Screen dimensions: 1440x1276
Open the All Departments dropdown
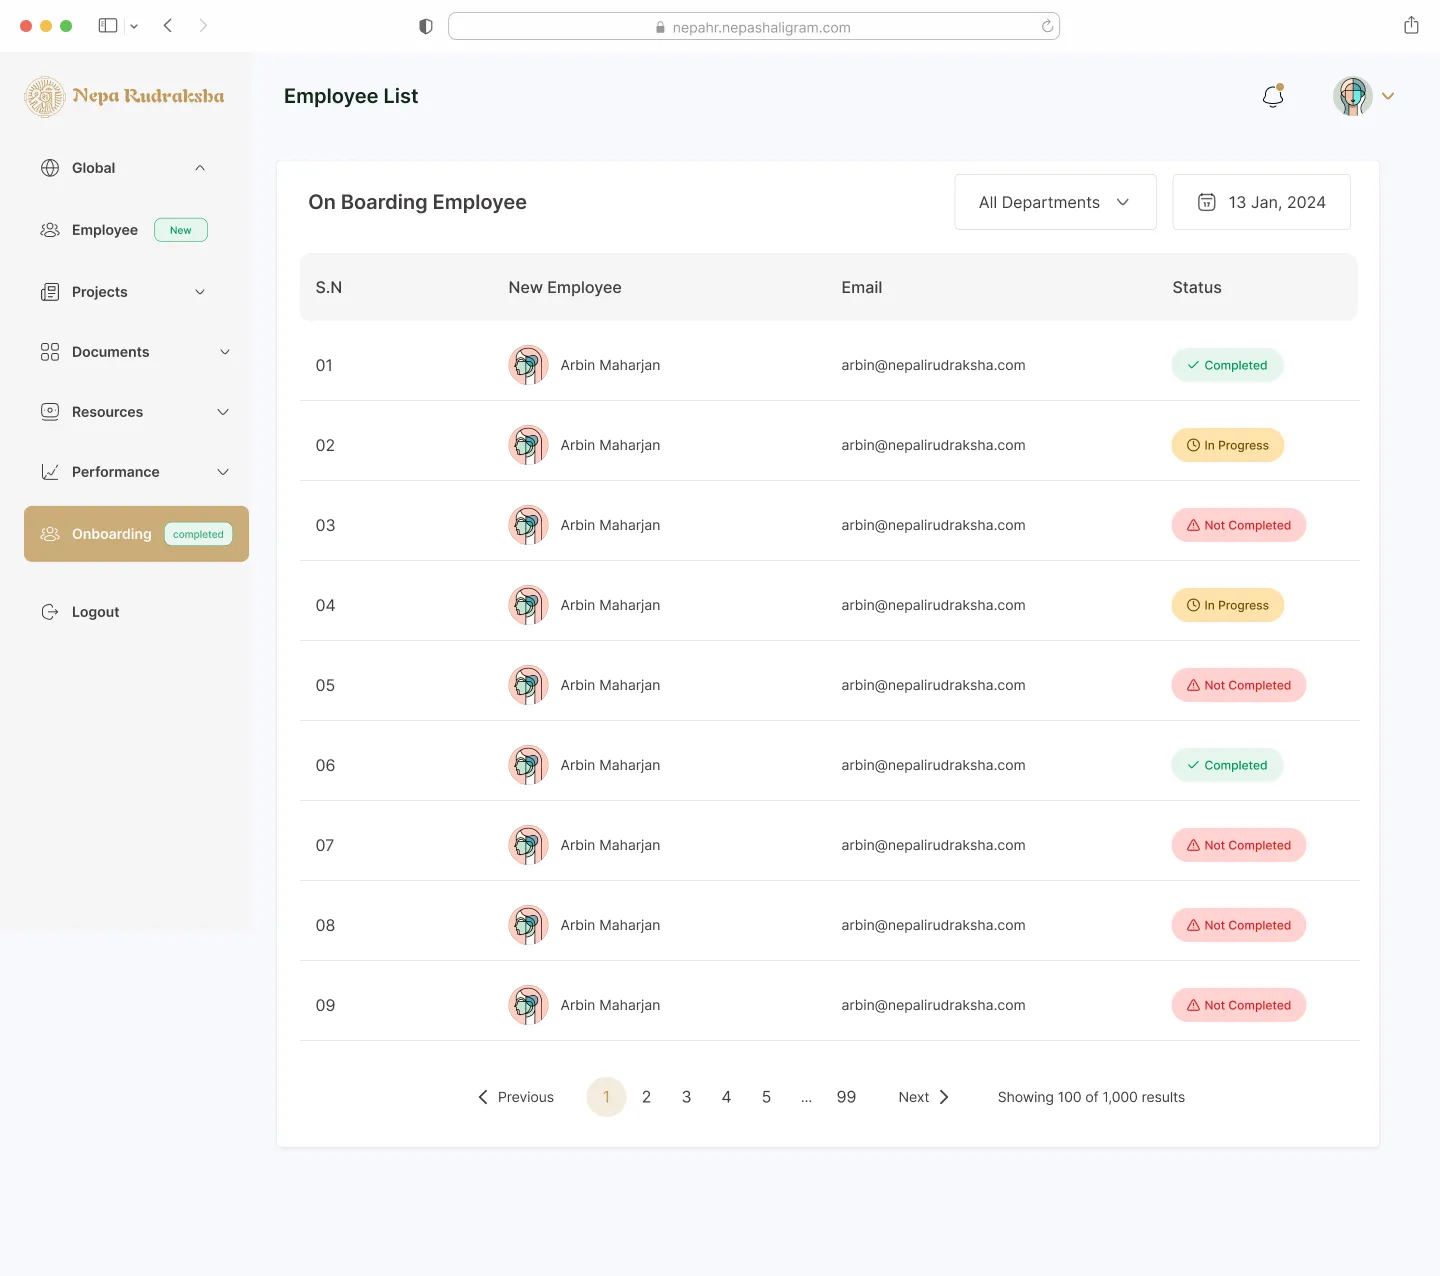click(1054, 202)
